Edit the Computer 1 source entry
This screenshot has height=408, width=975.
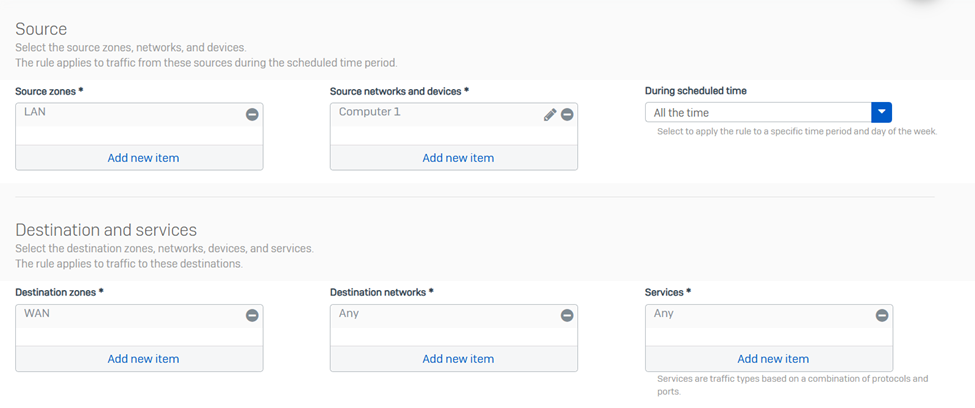point(549,115)
